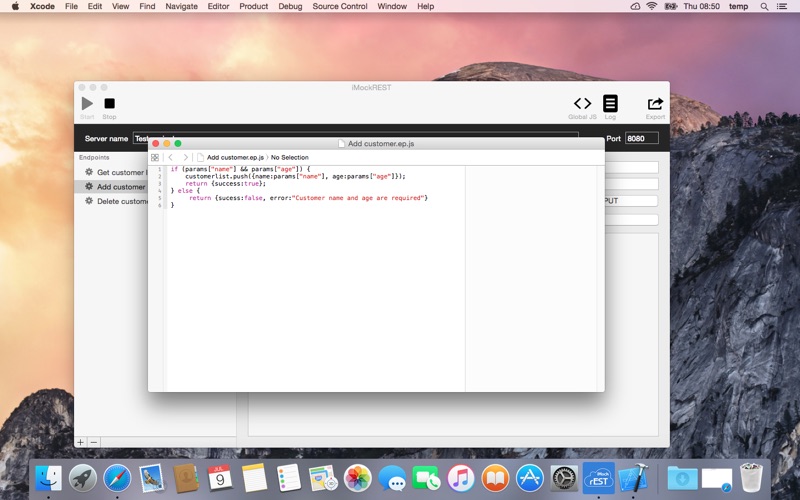Viewport: 800px width, 500px height.
Task: Open the Help menu
Action: 426,6
